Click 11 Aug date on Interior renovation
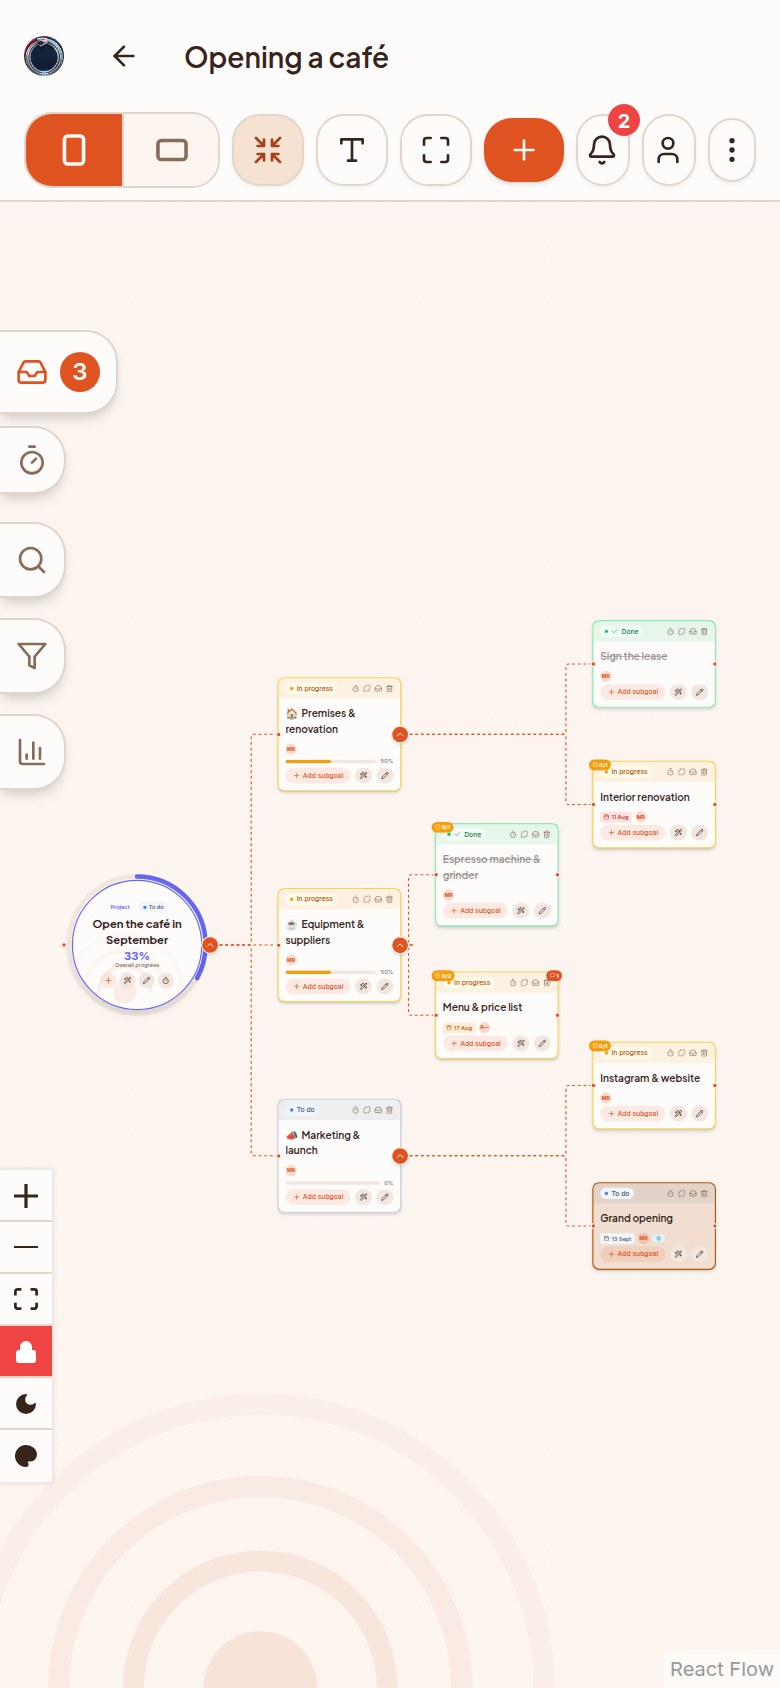This screenshot has width=780, height=1688. click(x=616, y=817)
